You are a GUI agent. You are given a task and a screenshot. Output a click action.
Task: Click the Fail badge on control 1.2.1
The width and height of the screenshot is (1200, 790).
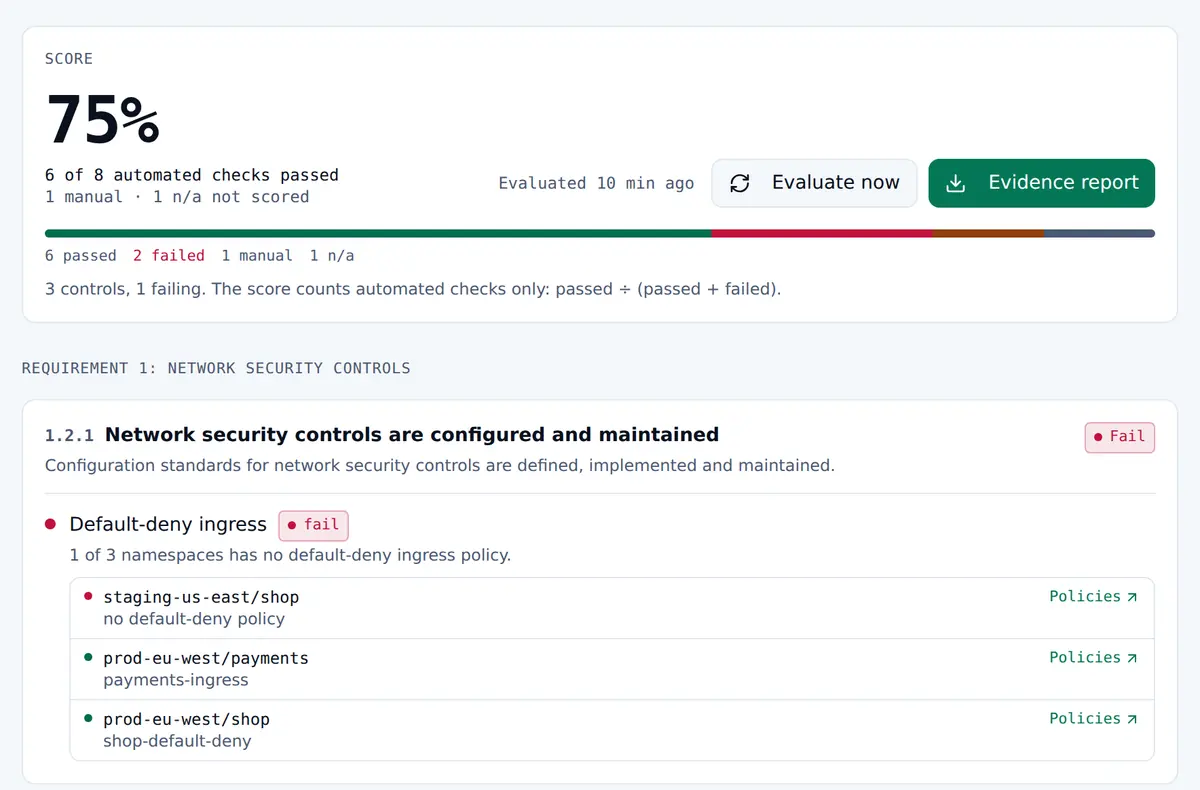1120,437
